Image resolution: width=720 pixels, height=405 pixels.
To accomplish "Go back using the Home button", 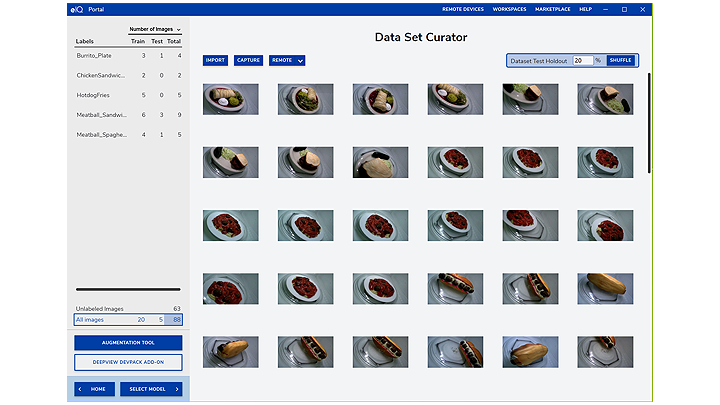I will 94,389.
